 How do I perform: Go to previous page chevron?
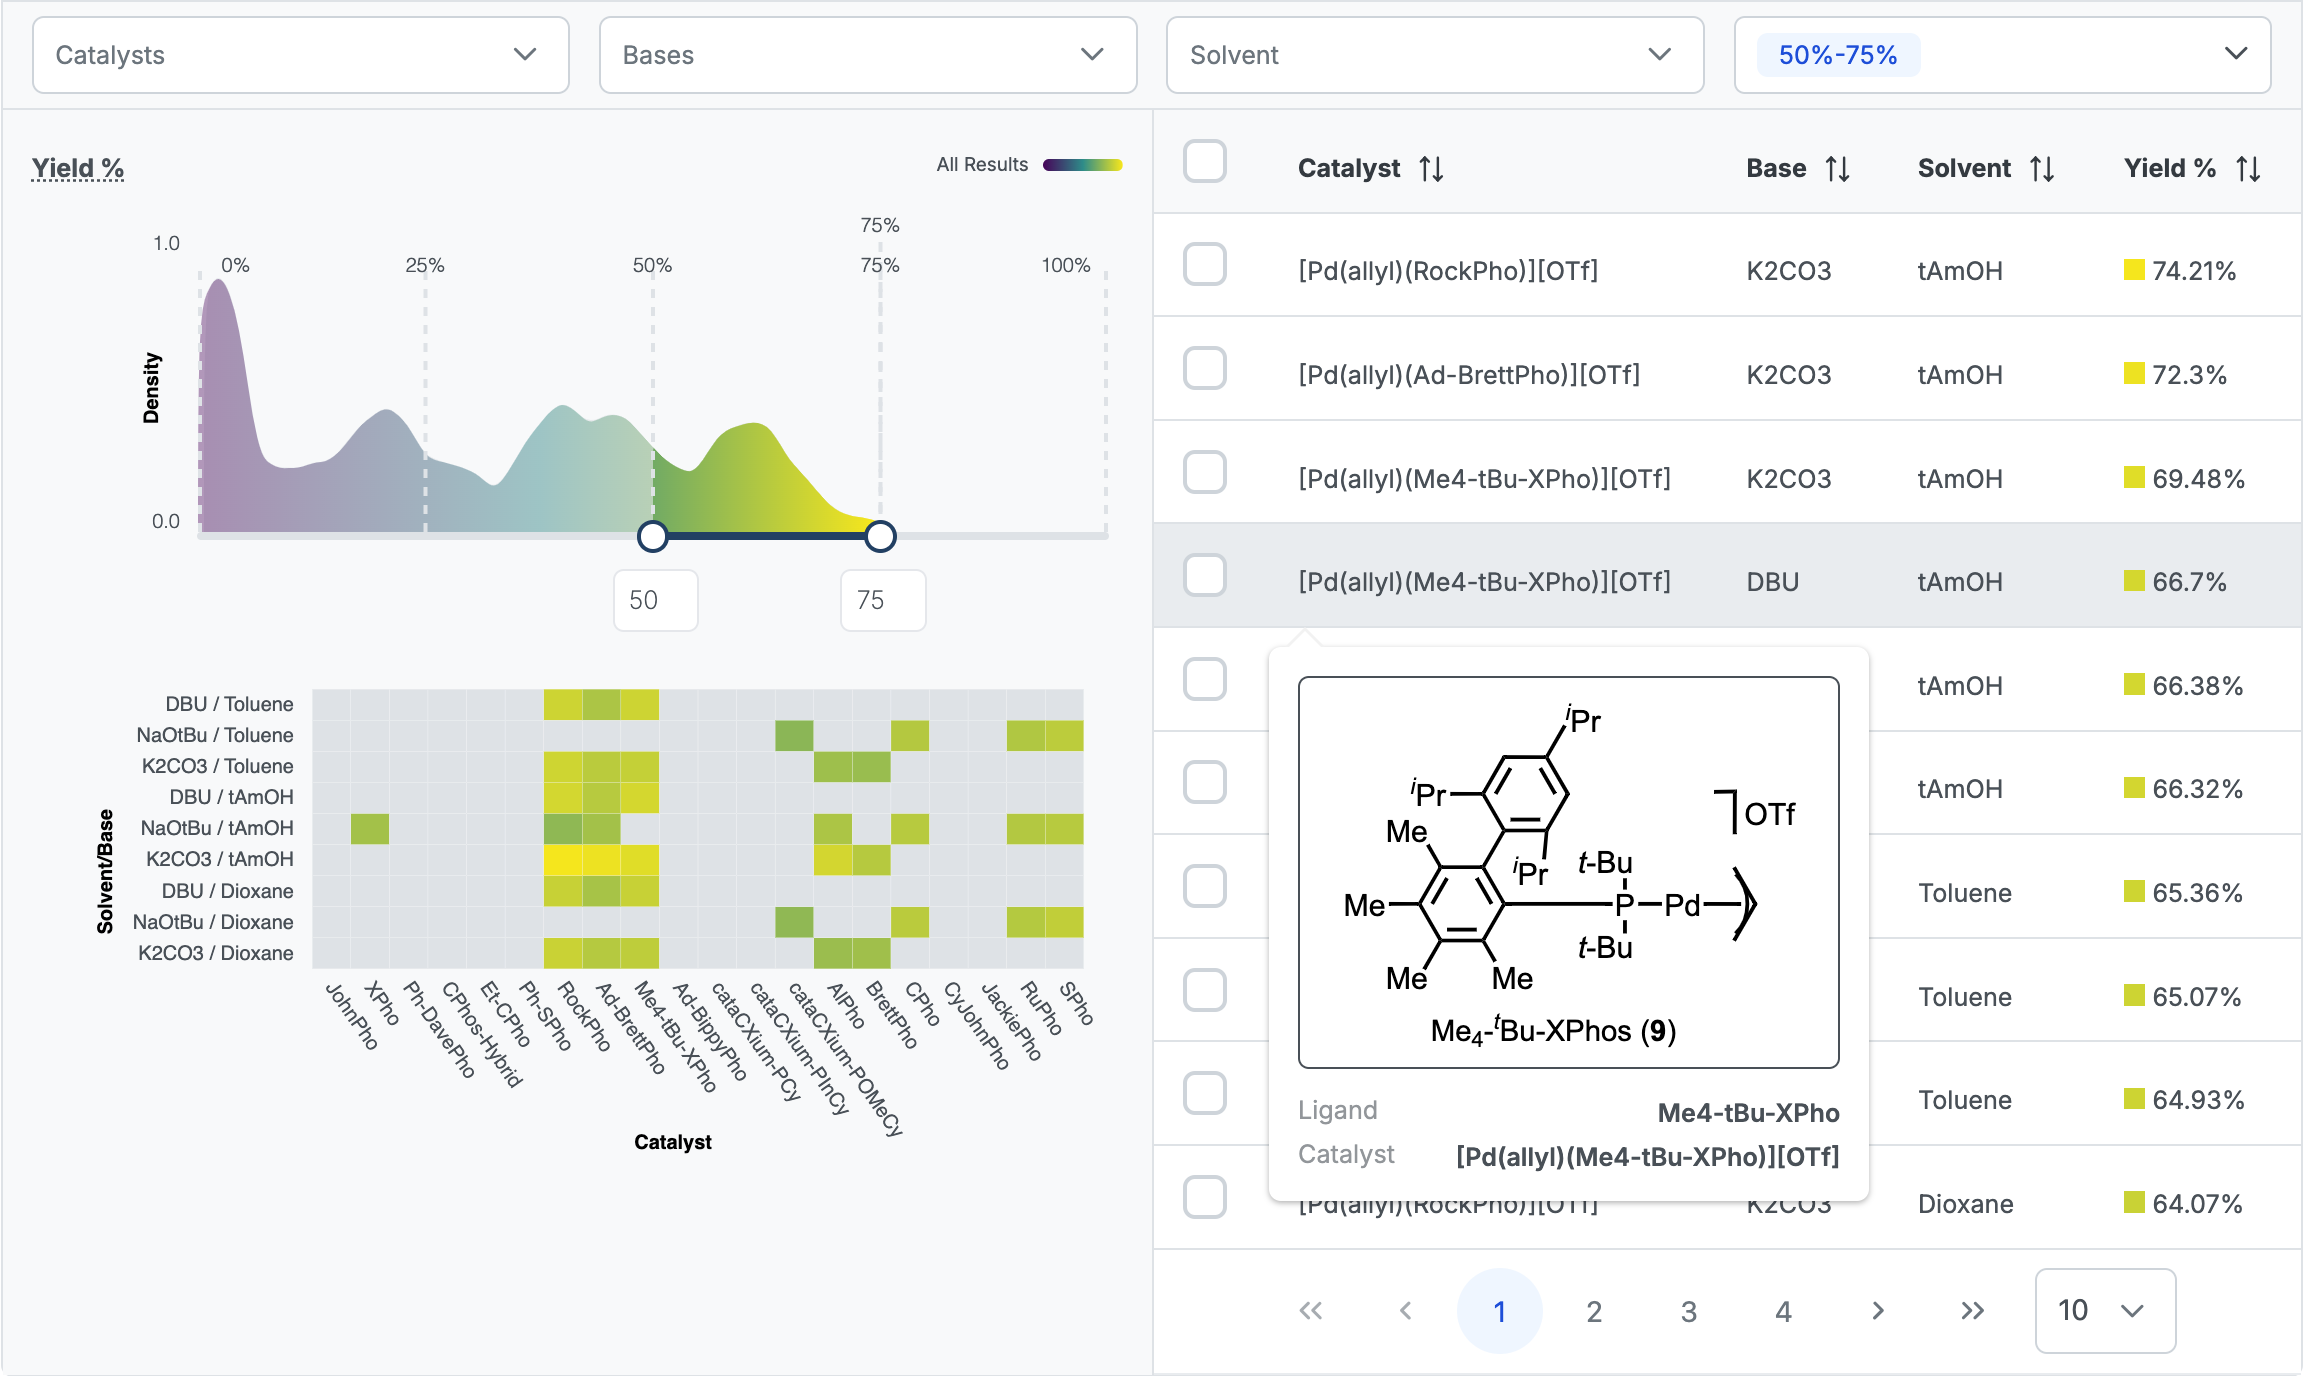1405,1311
